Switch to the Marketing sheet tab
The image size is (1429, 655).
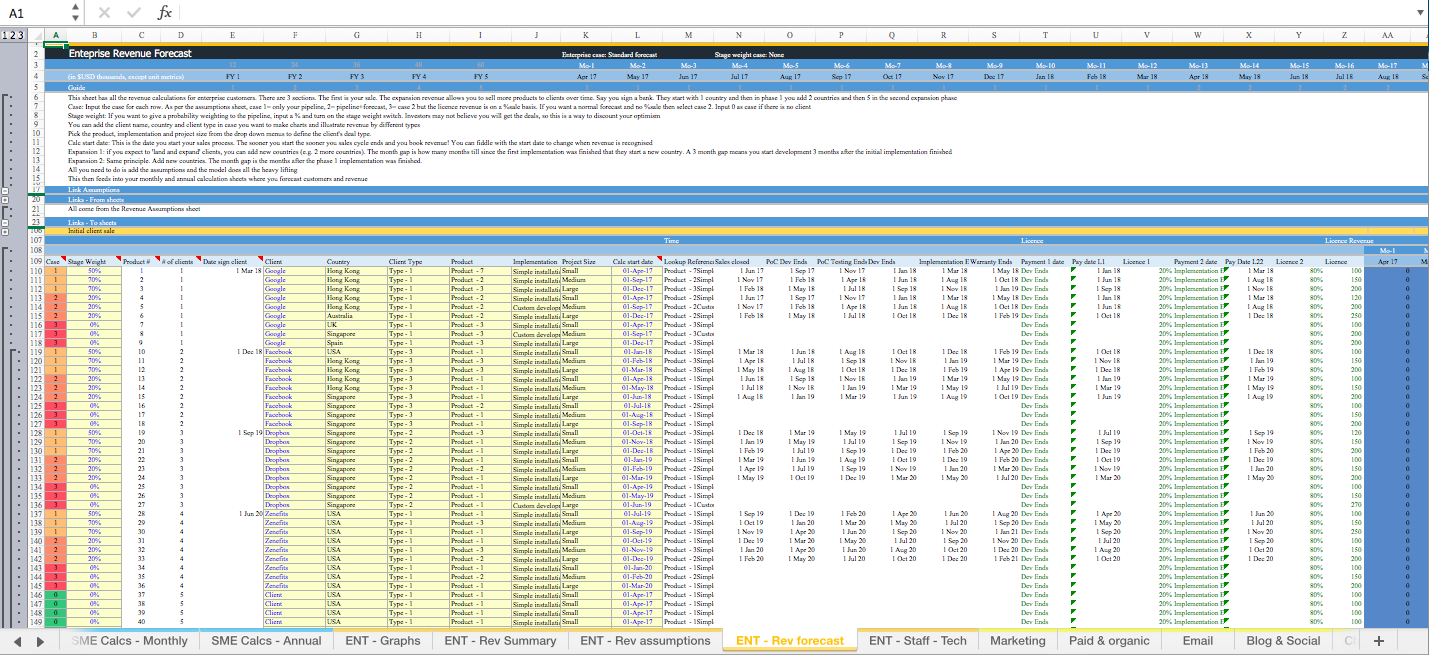(1017, 641)
